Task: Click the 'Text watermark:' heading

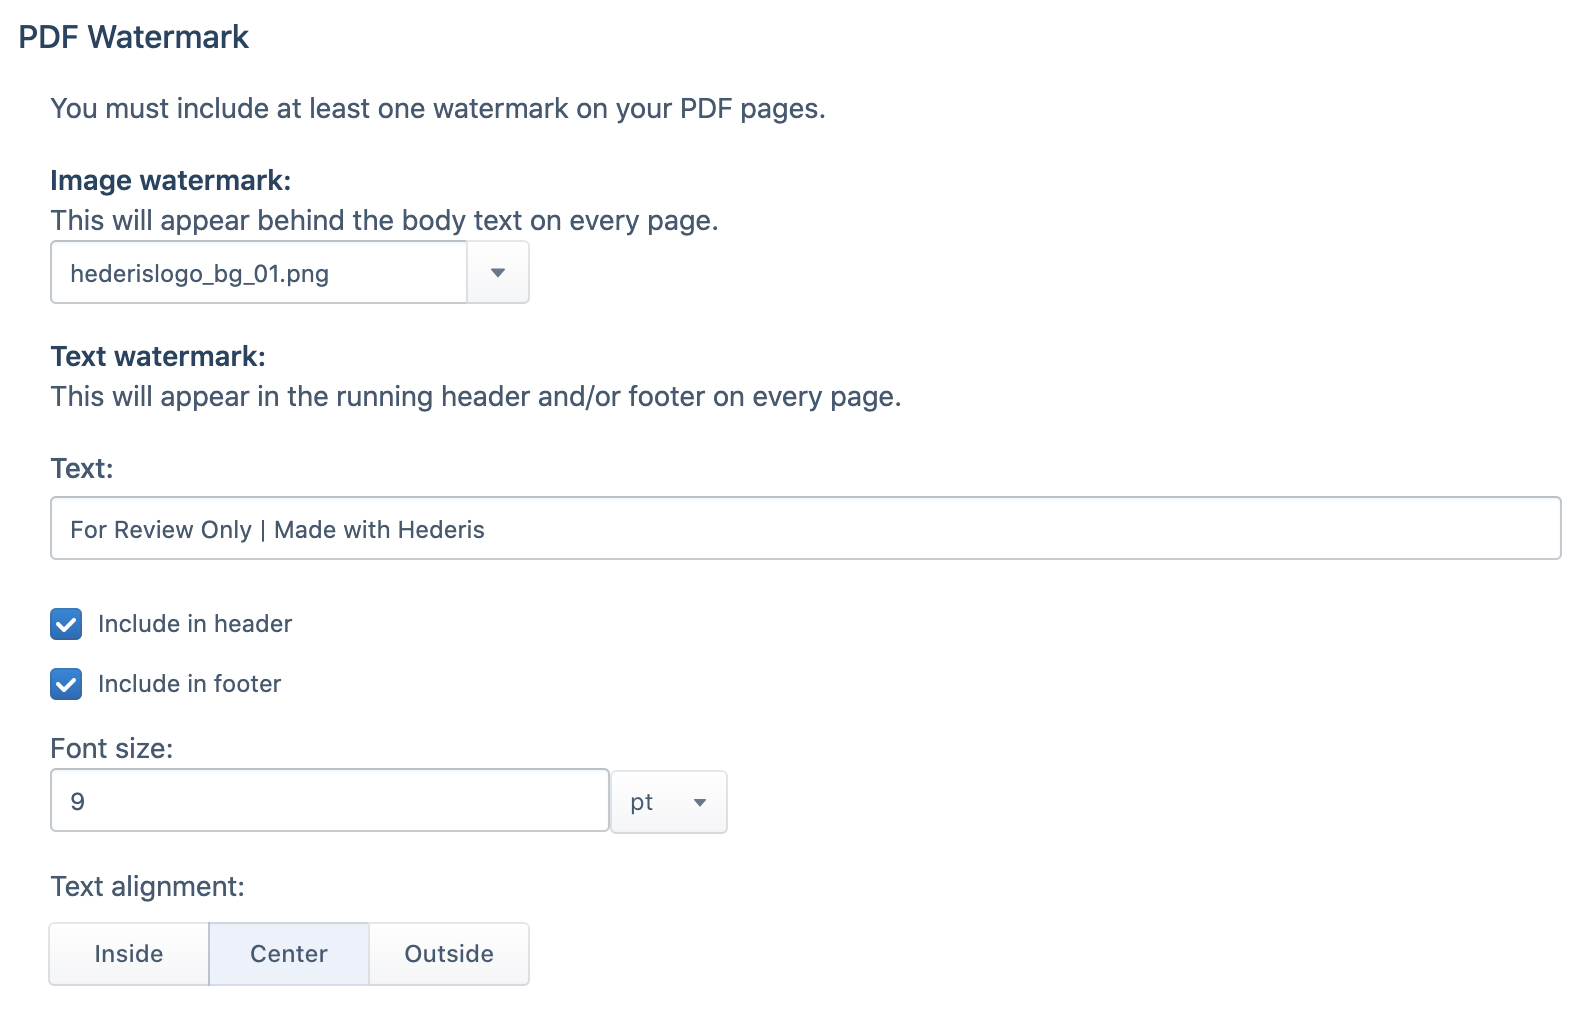Action: [158, 356]
